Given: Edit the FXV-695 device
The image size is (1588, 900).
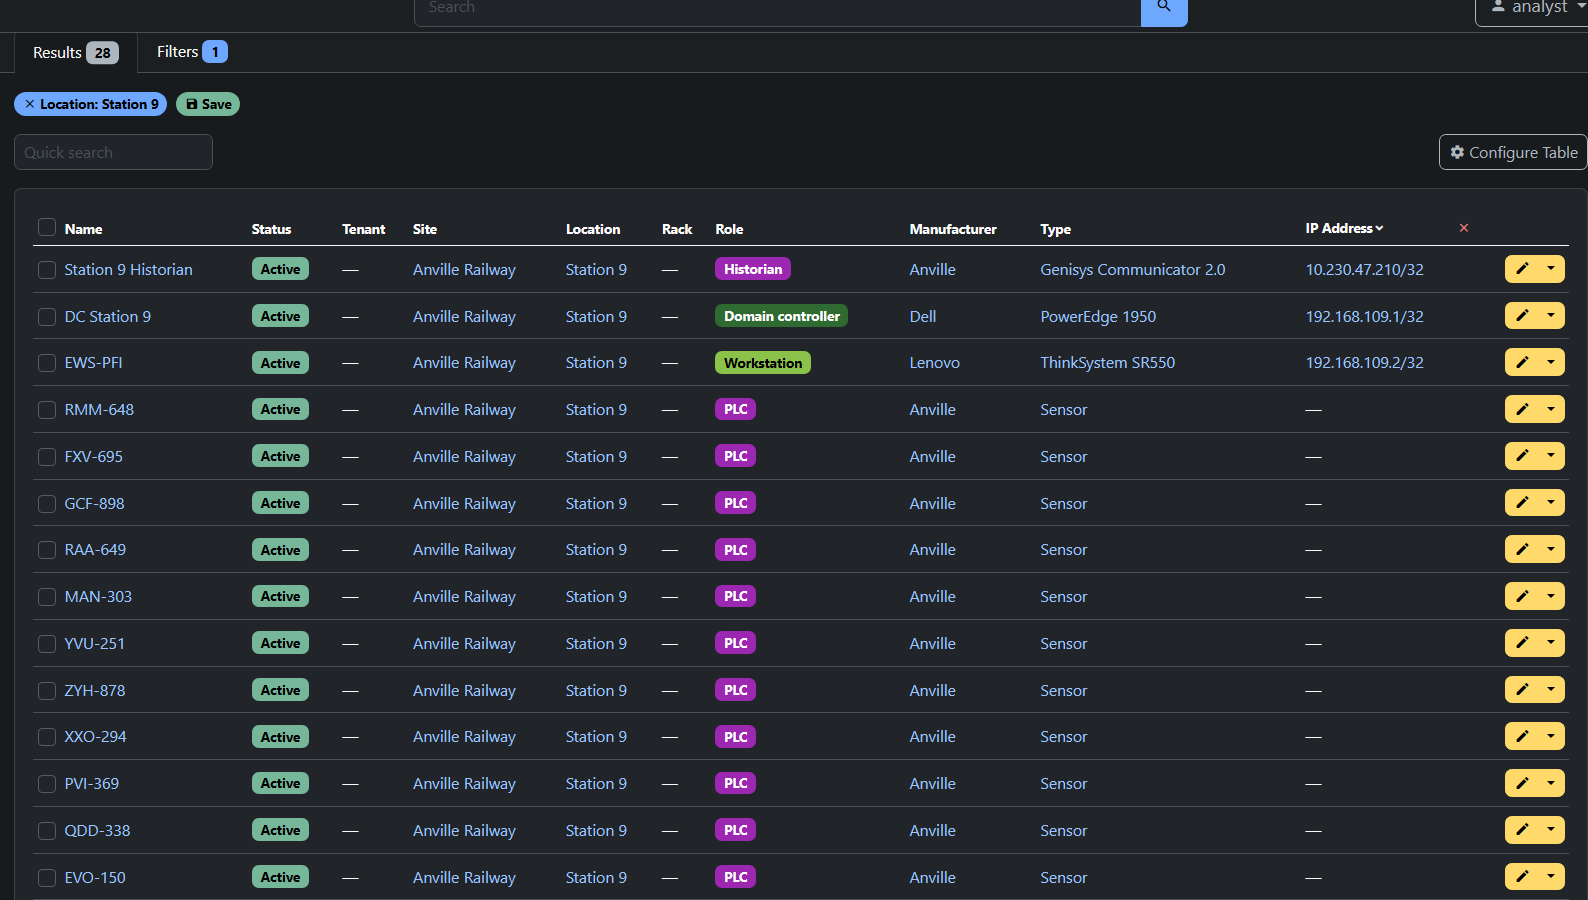Looking at the screenshot, I should pyautogui.click(x=1522, y=456).
